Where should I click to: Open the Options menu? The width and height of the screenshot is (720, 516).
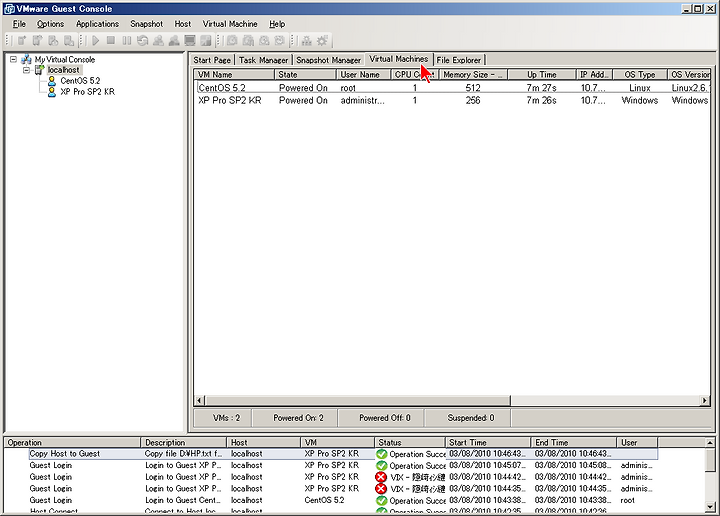(51, 24)
